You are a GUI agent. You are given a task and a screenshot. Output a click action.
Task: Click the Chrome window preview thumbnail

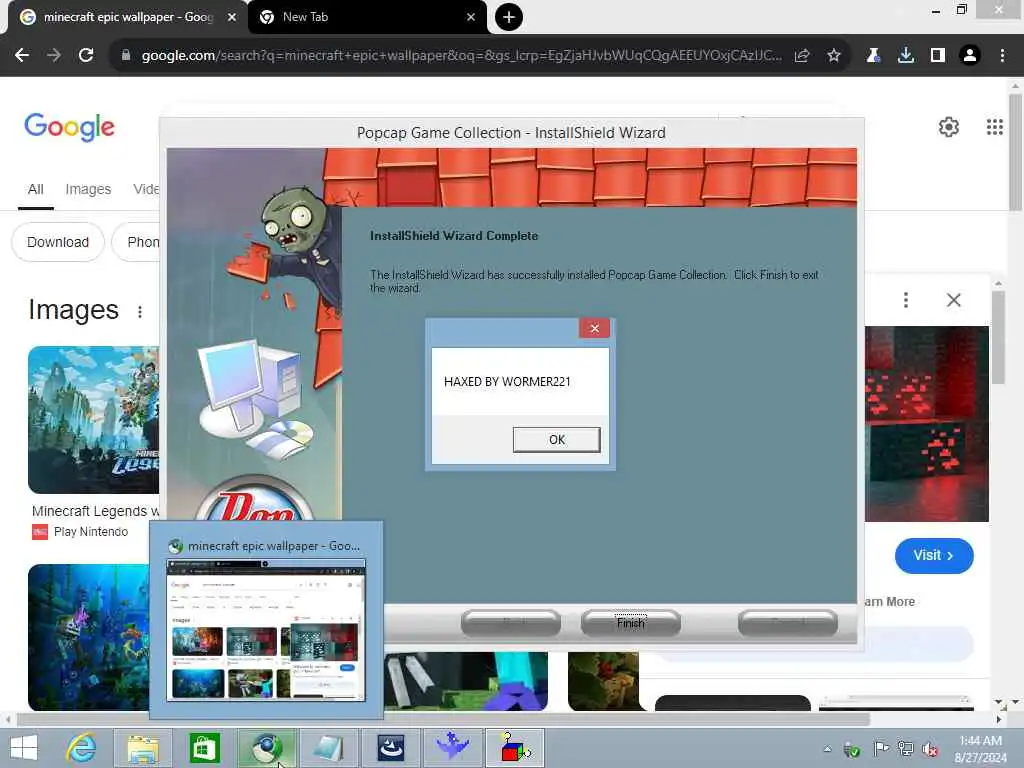click(266, 630)
